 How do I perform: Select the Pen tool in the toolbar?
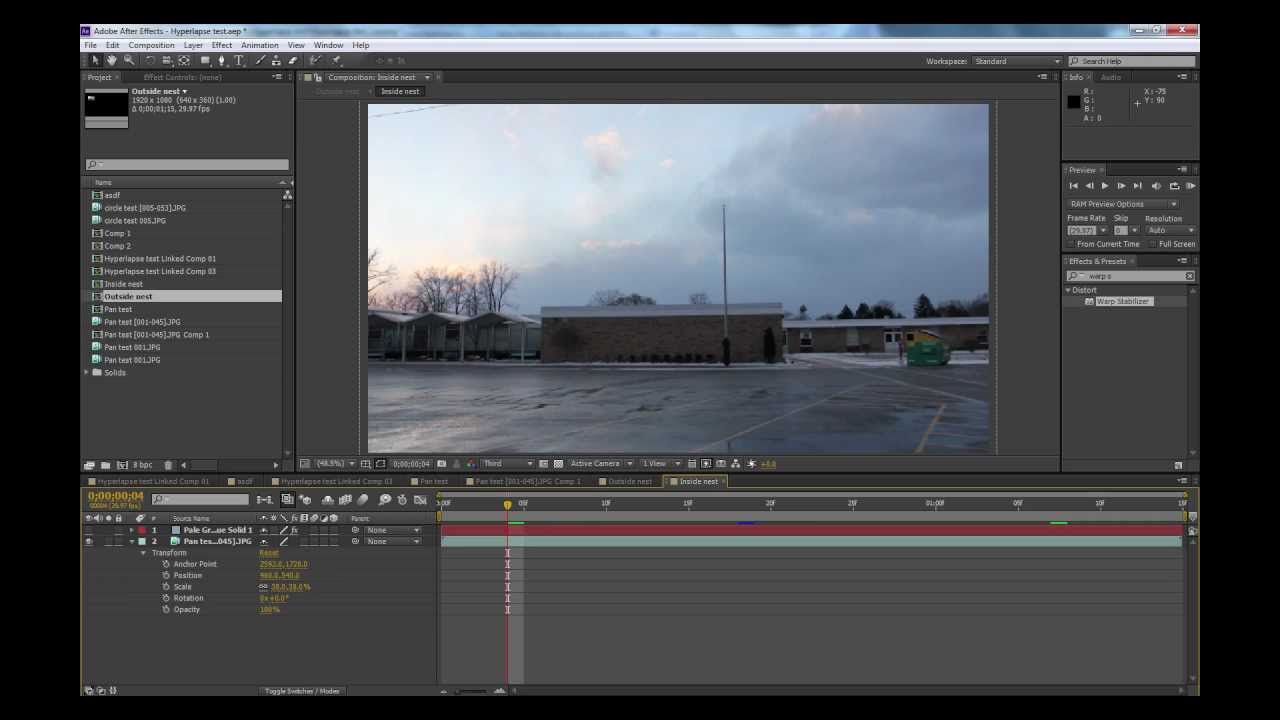point(222,61)
